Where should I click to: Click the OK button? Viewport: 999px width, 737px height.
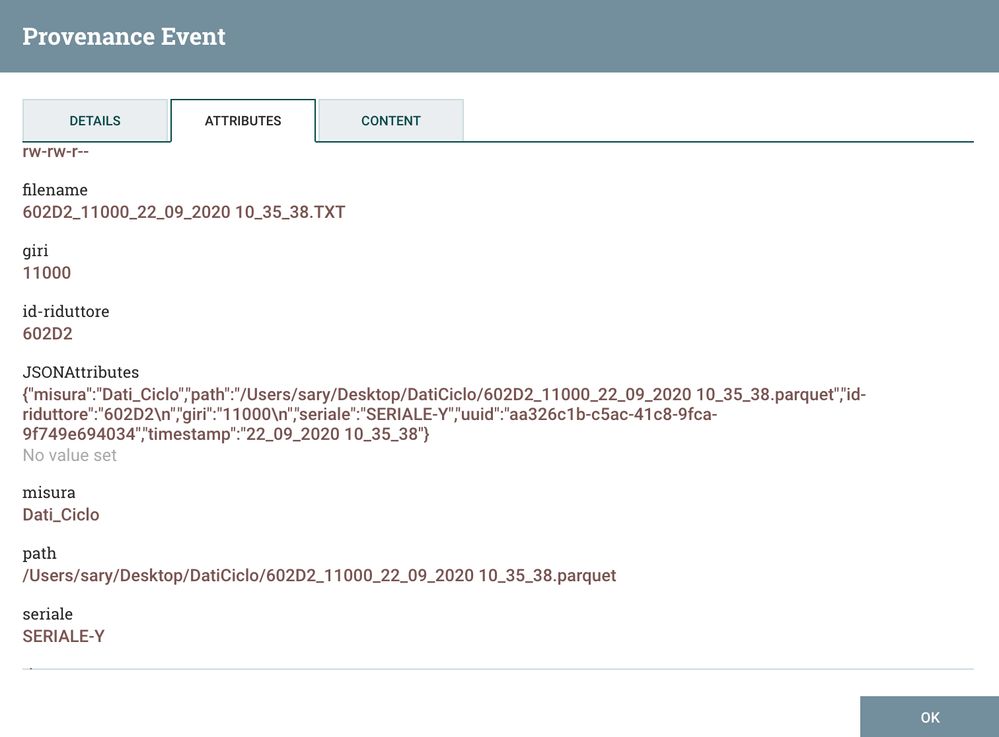click(930, 717)
